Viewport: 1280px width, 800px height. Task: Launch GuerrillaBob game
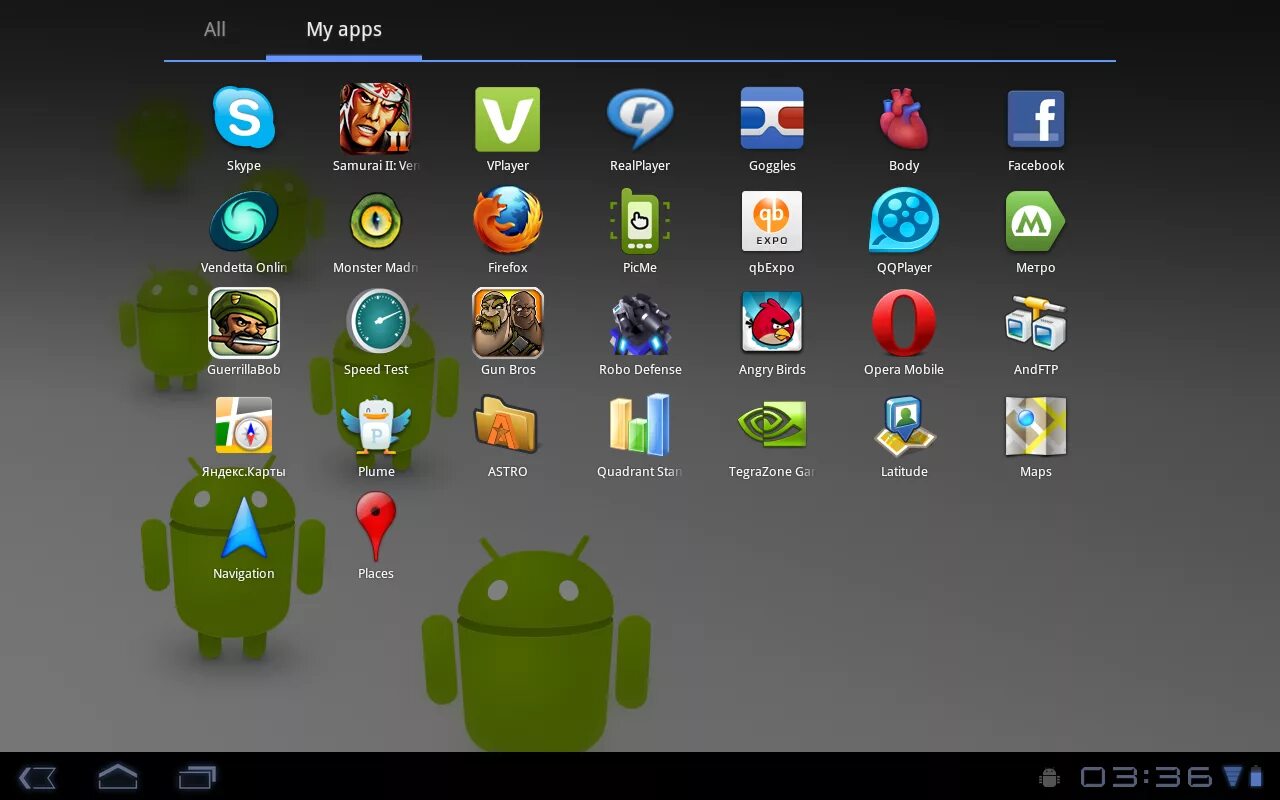244,323
